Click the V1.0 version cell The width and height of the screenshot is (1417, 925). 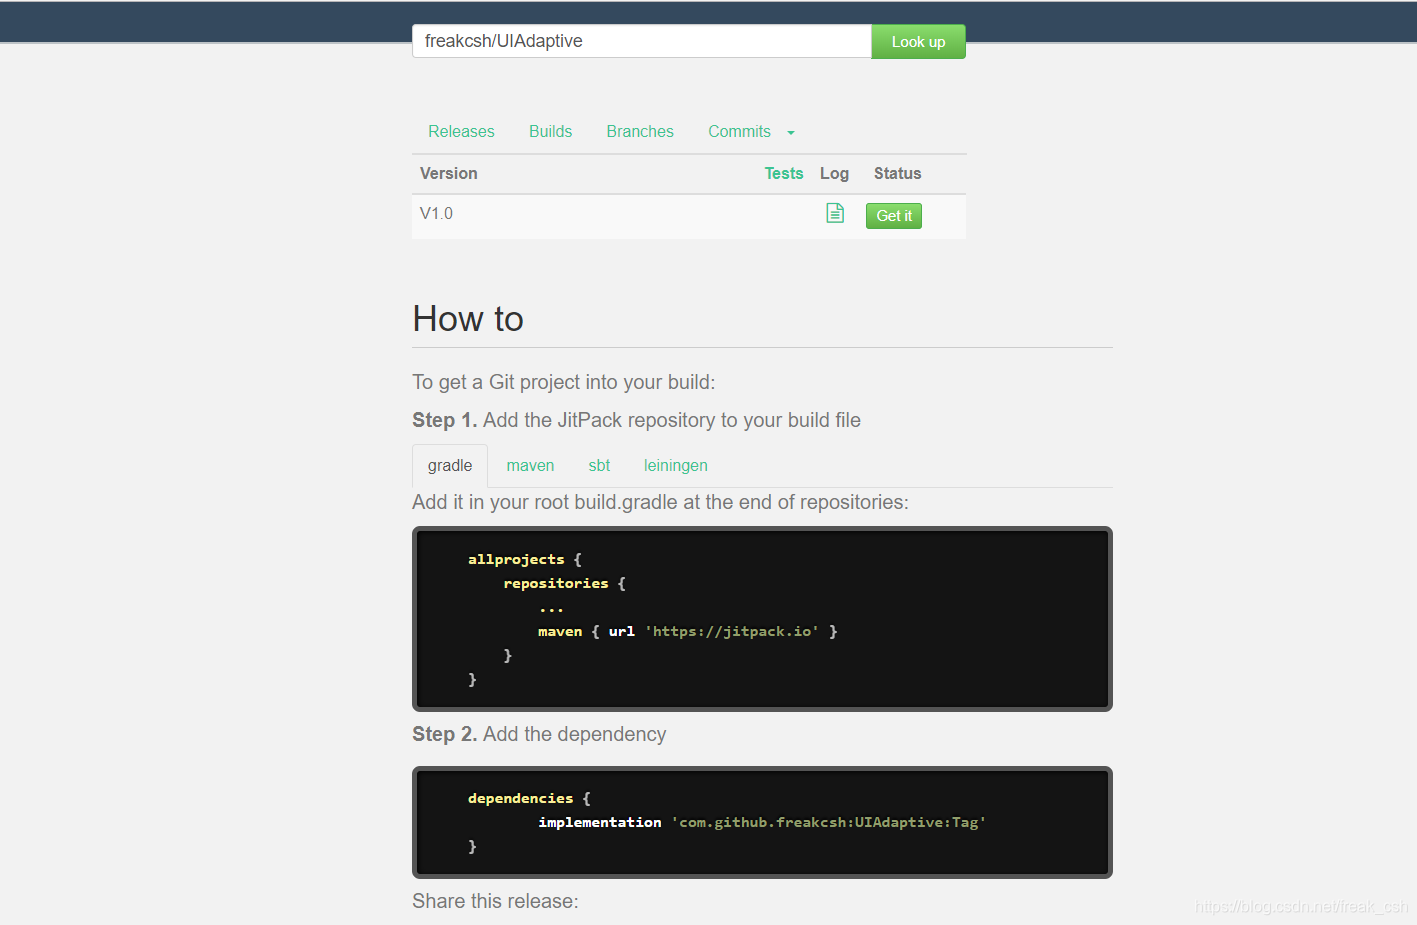(436, 214)
